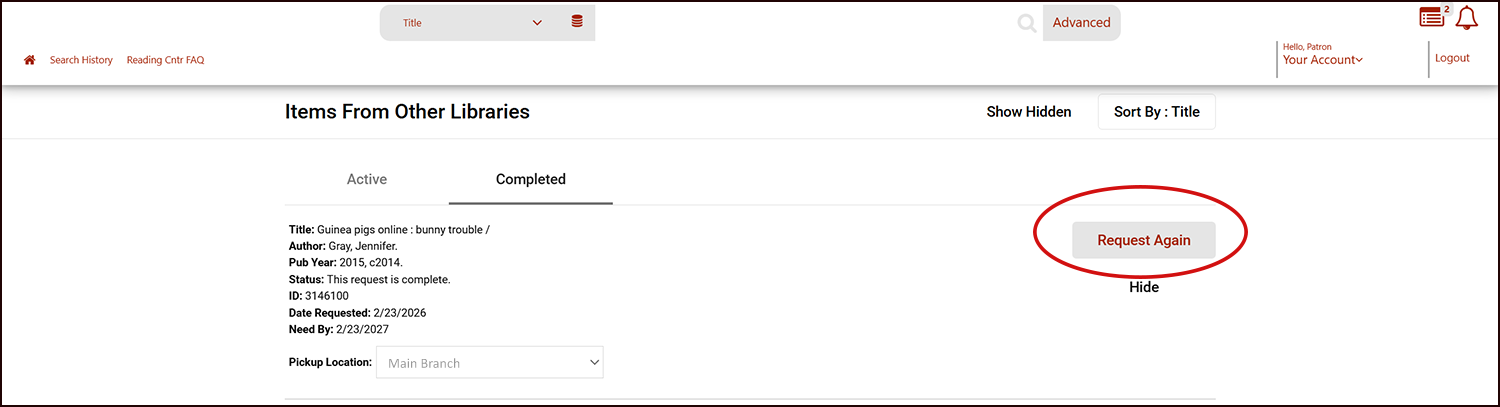Image resolution: width=1500 pixels, height=407 pixels.
Task: Click into the search text field
Action: [x=800, y=23]
